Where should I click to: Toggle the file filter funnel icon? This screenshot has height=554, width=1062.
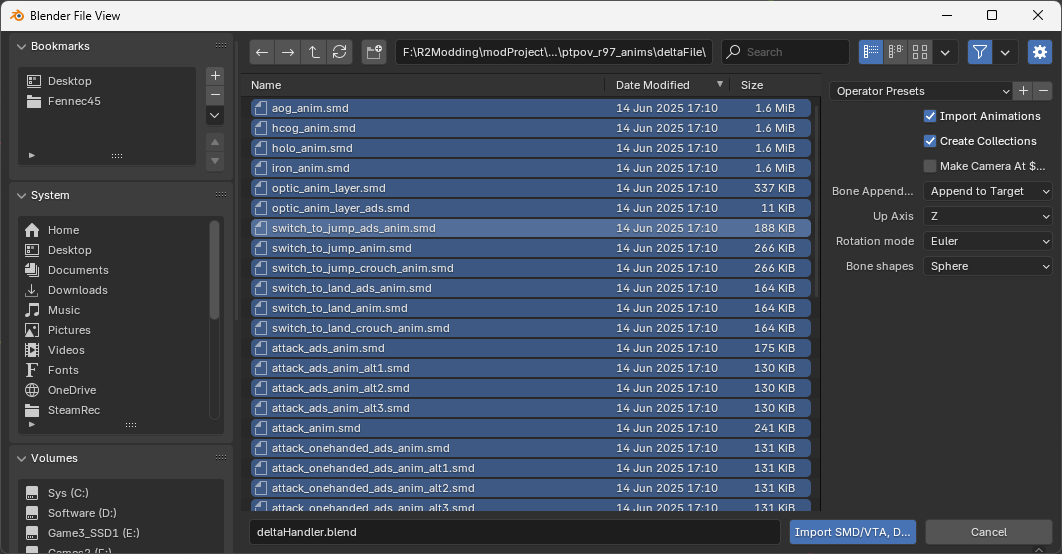tap(979, 52)
